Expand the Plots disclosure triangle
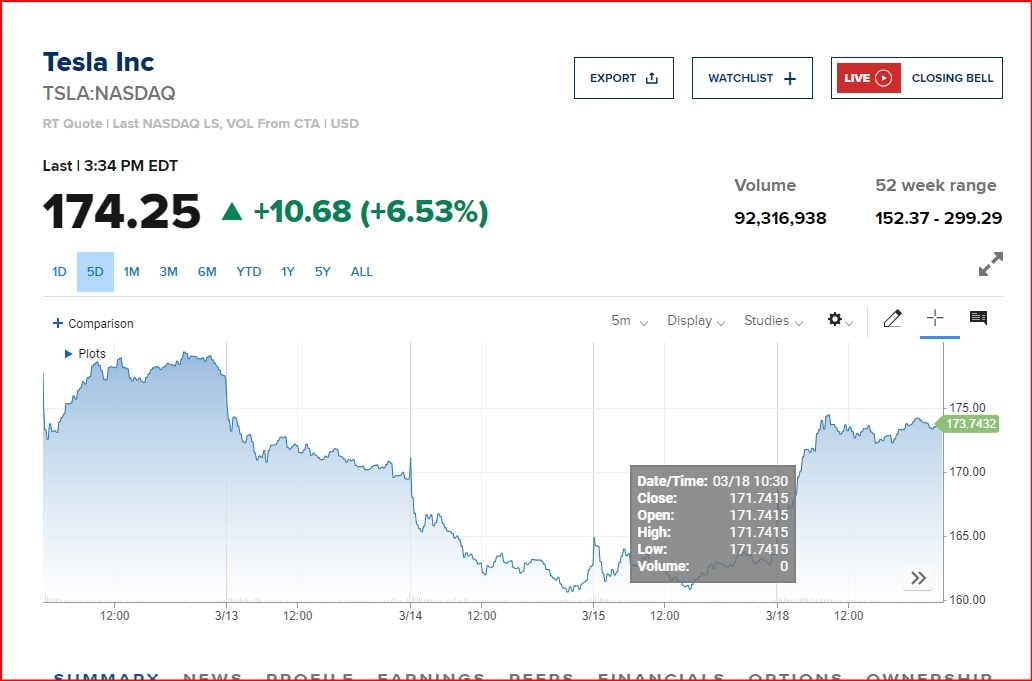The height and width of the screenshot is (681, 1032). [68, 354]
